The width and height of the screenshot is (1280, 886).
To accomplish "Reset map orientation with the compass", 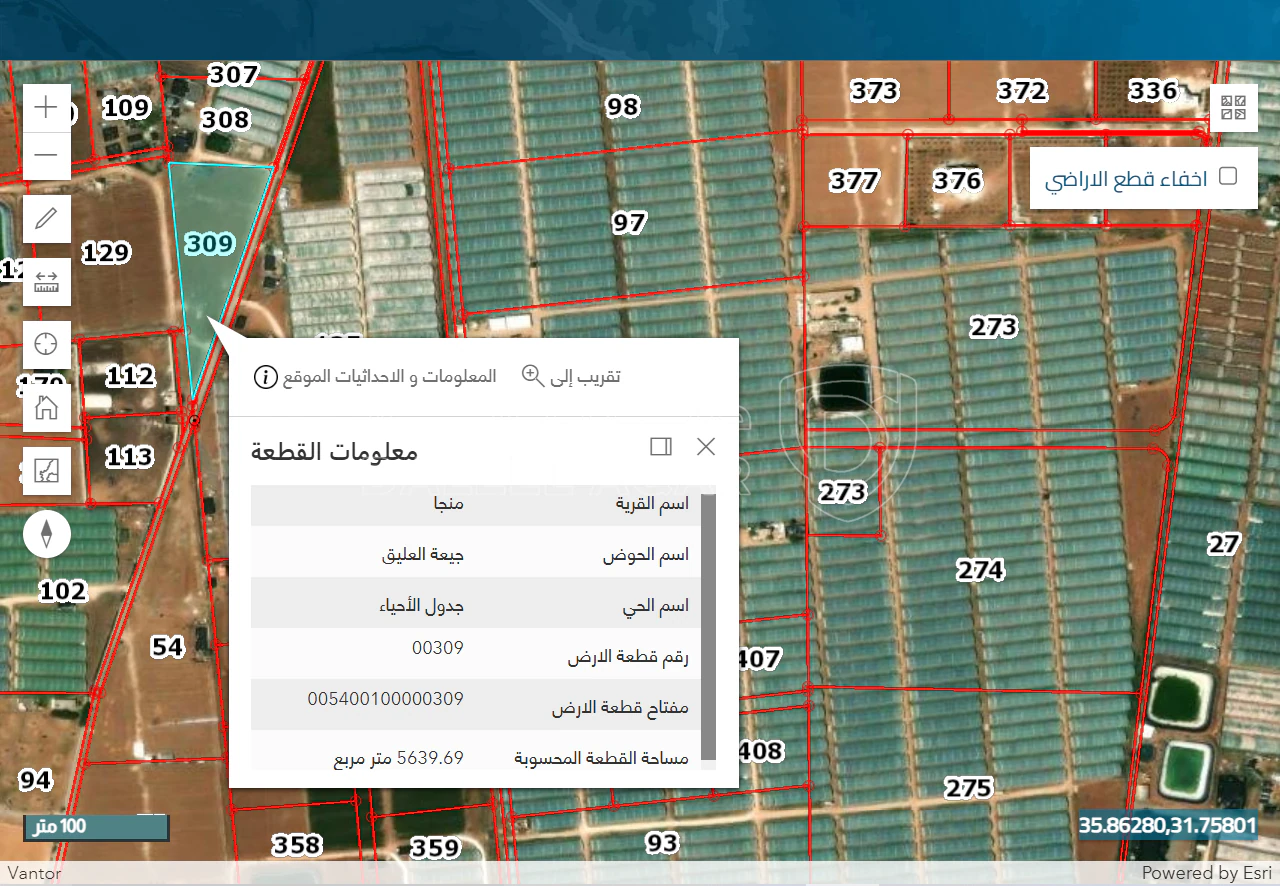I will 47,535.
